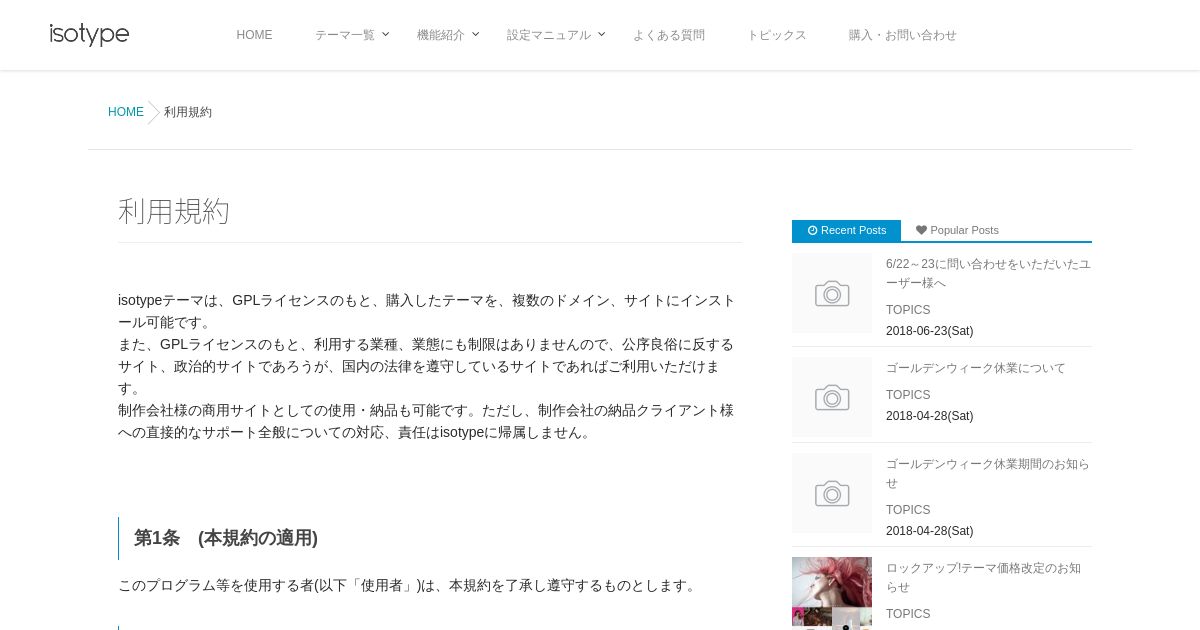The height and width of the screenshot is (630, 1200).
Task: Click camera placeholder thumbnail for ゴールデンウィーク休業について
Action: coord(832,397)
